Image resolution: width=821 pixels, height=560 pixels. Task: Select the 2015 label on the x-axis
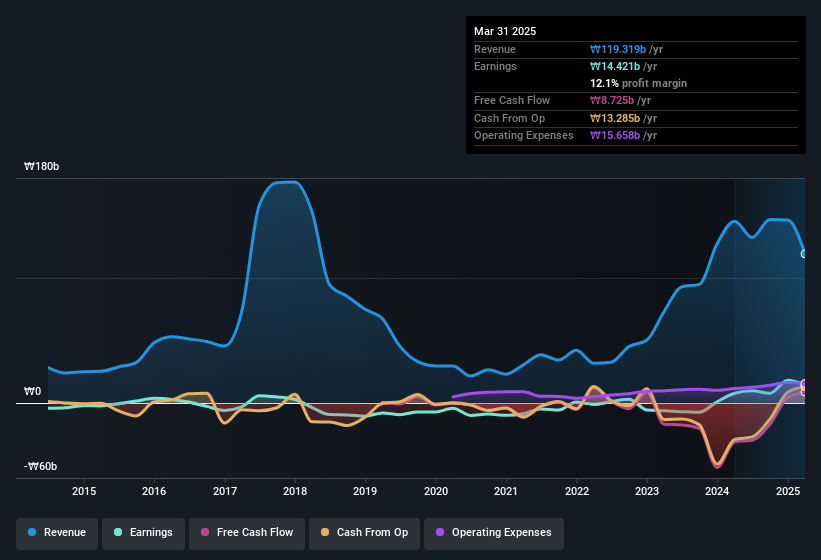[84, 491]
